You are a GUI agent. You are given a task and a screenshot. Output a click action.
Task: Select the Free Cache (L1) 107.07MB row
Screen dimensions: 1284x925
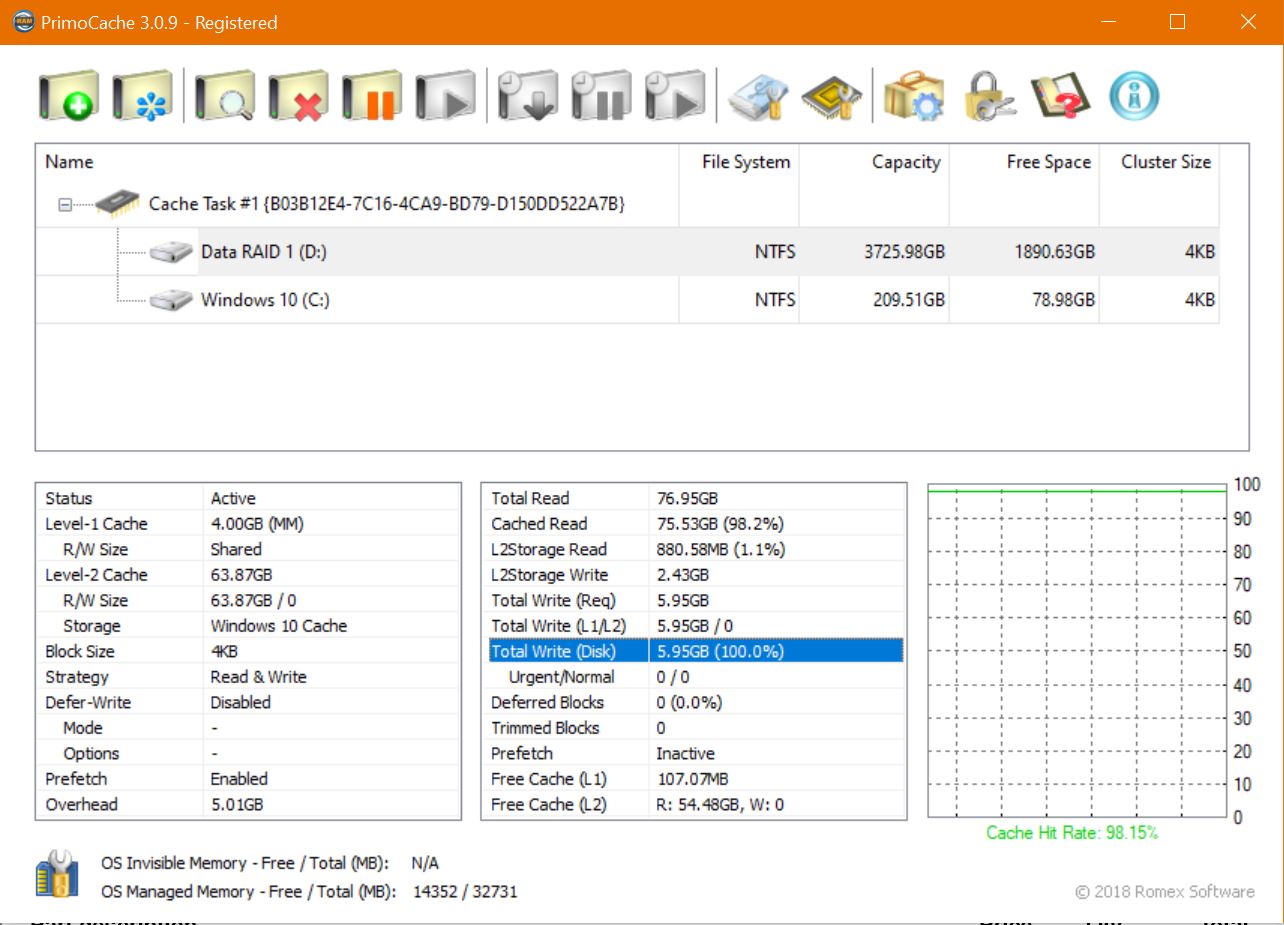[695, 779]
